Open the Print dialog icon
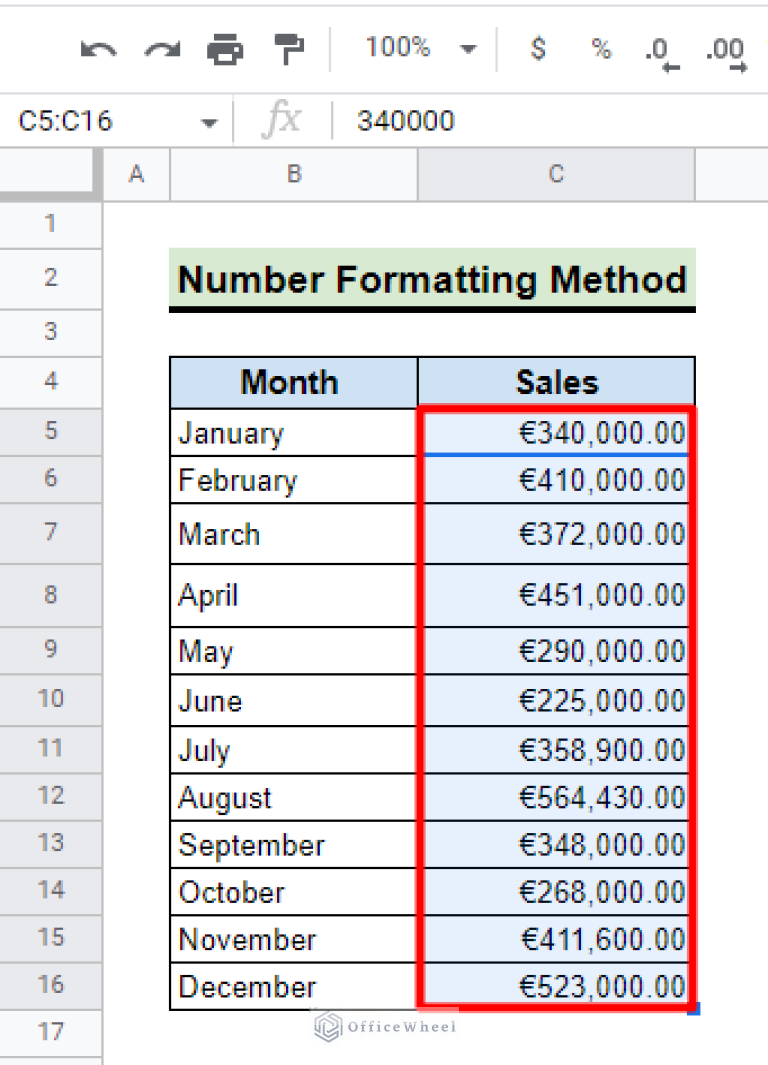Screen dimensions: 768x1065 tap(224, 49)
